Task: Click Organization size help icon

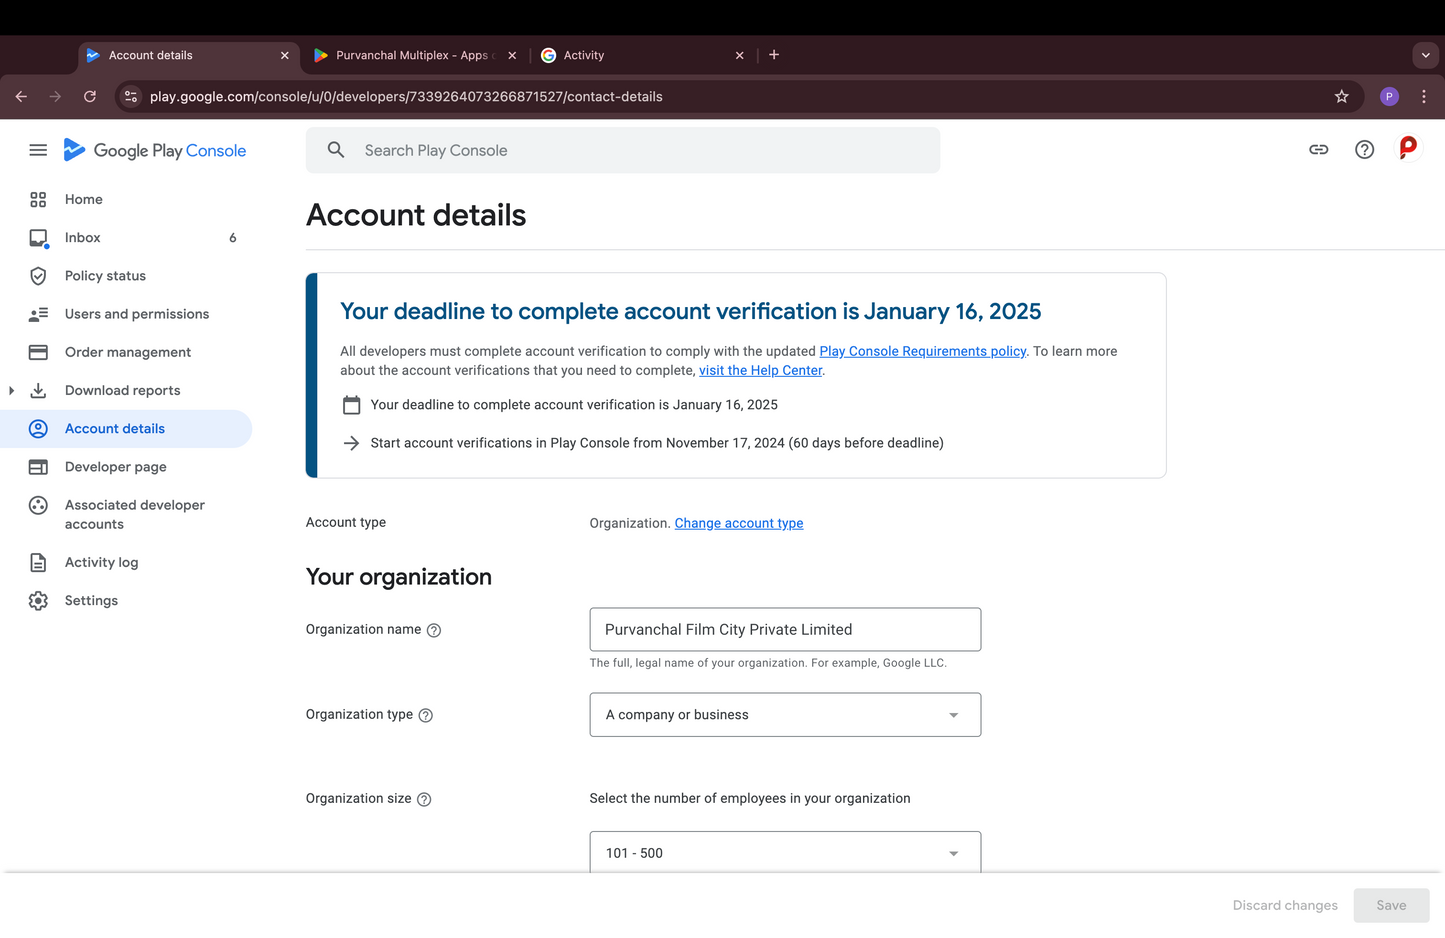Action: (424, 800)
